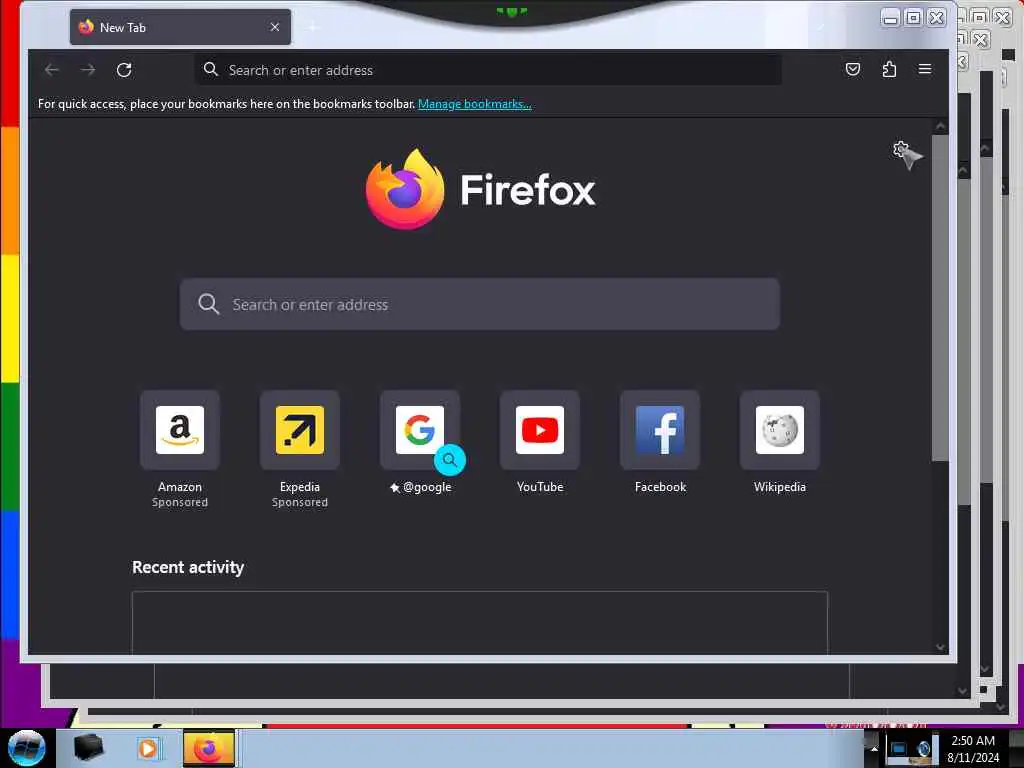This screenshot has width=1024, height=768.
Task: Launch Windows Media Player from taskbar
Action: (148, 748)
